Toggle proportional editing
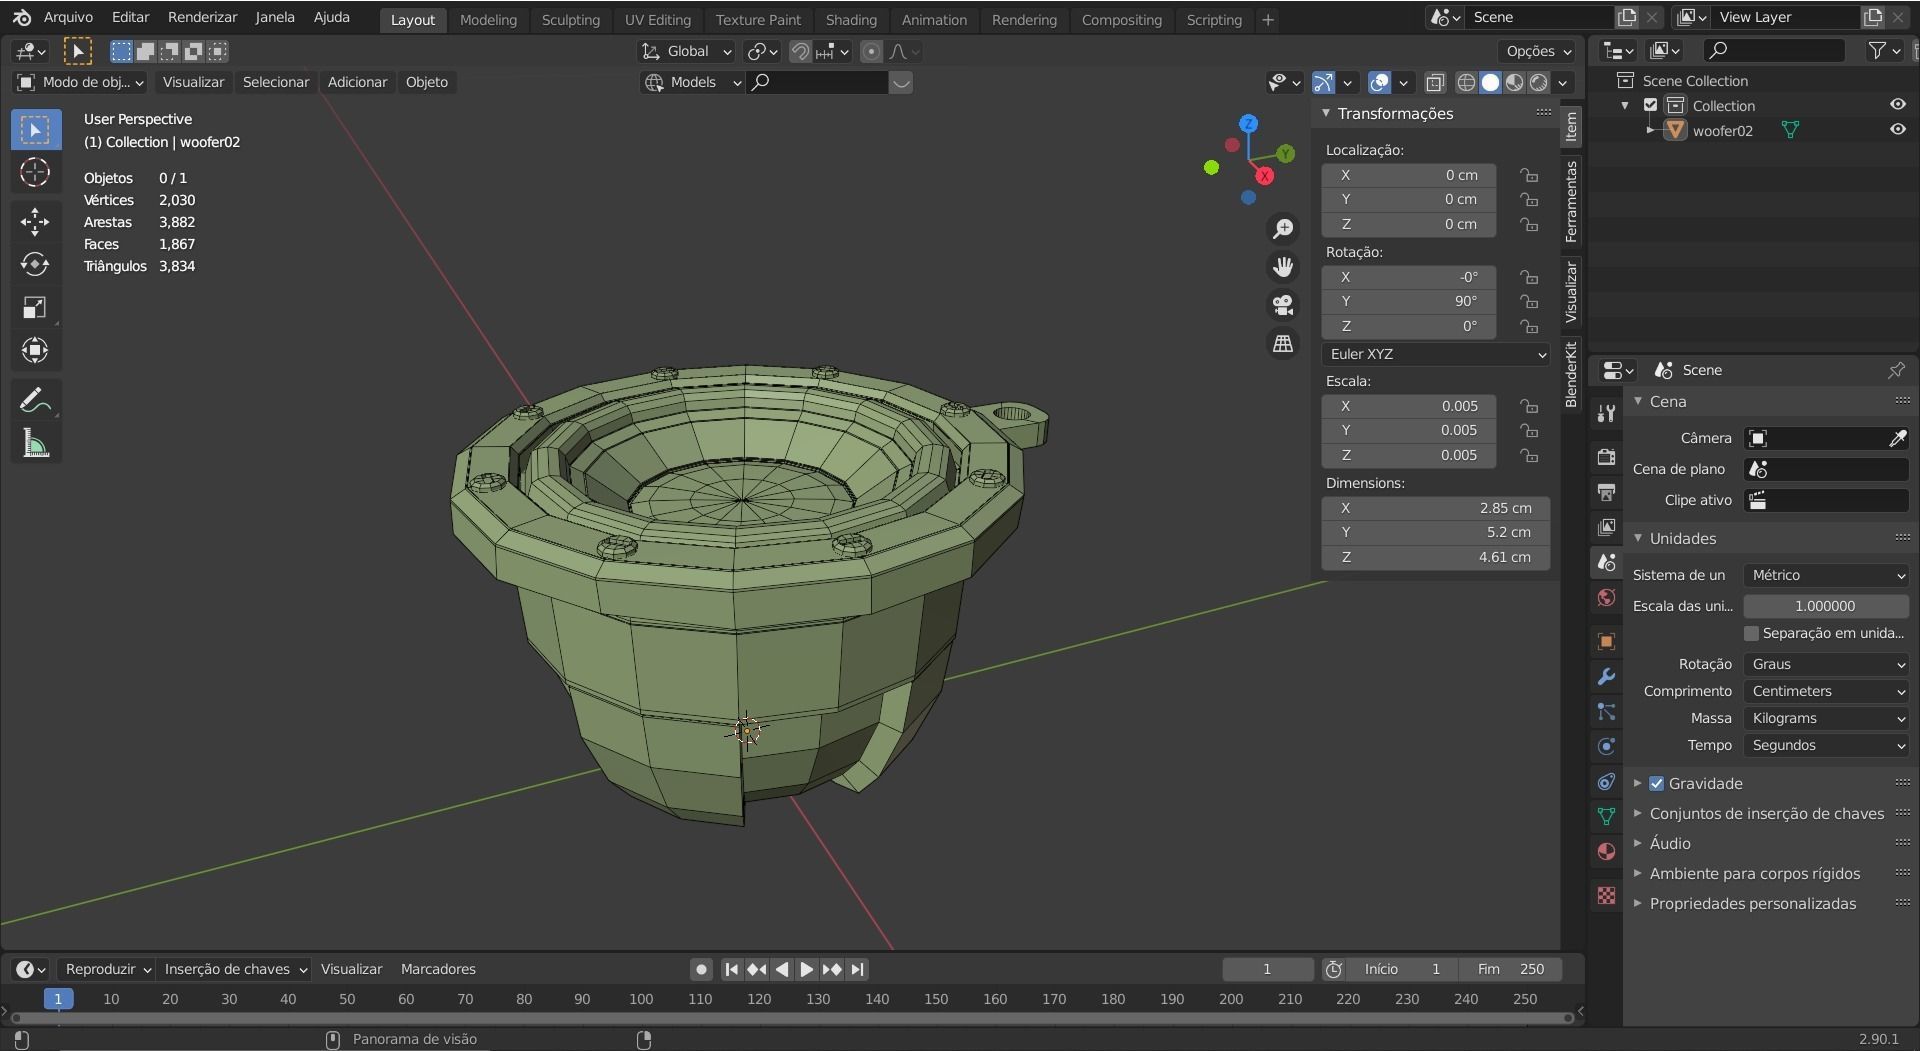The width and height of the screenshot is (1920, 1051). point(871,52)
